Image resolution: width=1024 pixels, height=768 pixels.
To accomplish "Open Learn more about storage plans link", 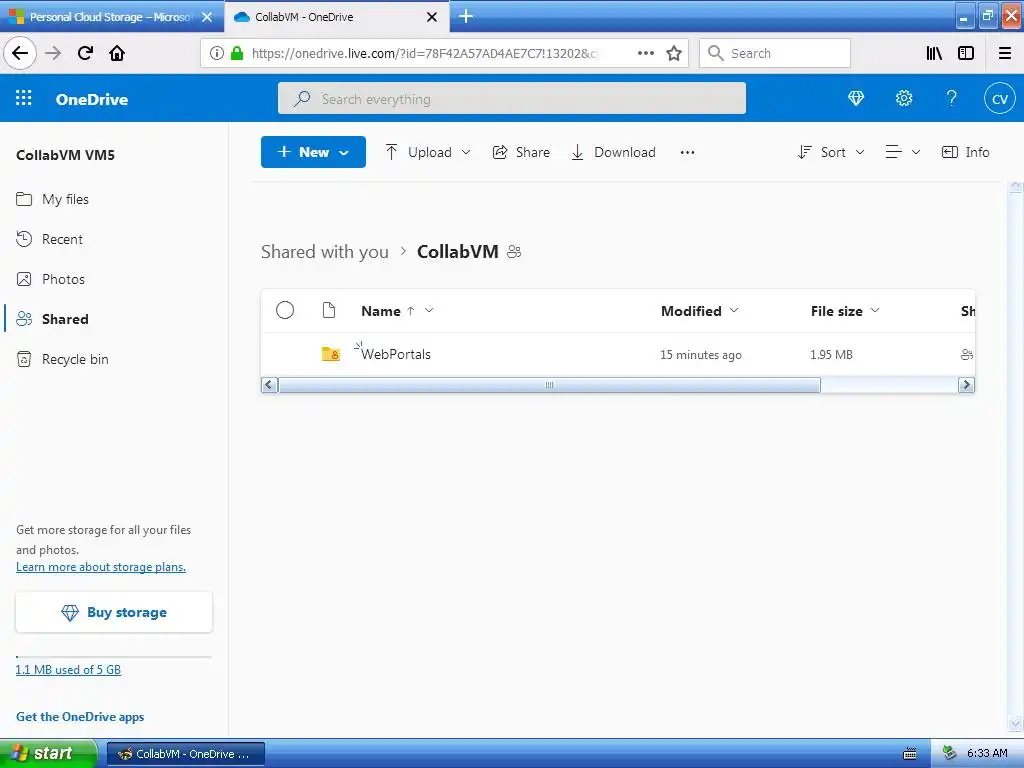I will (101, 567).
